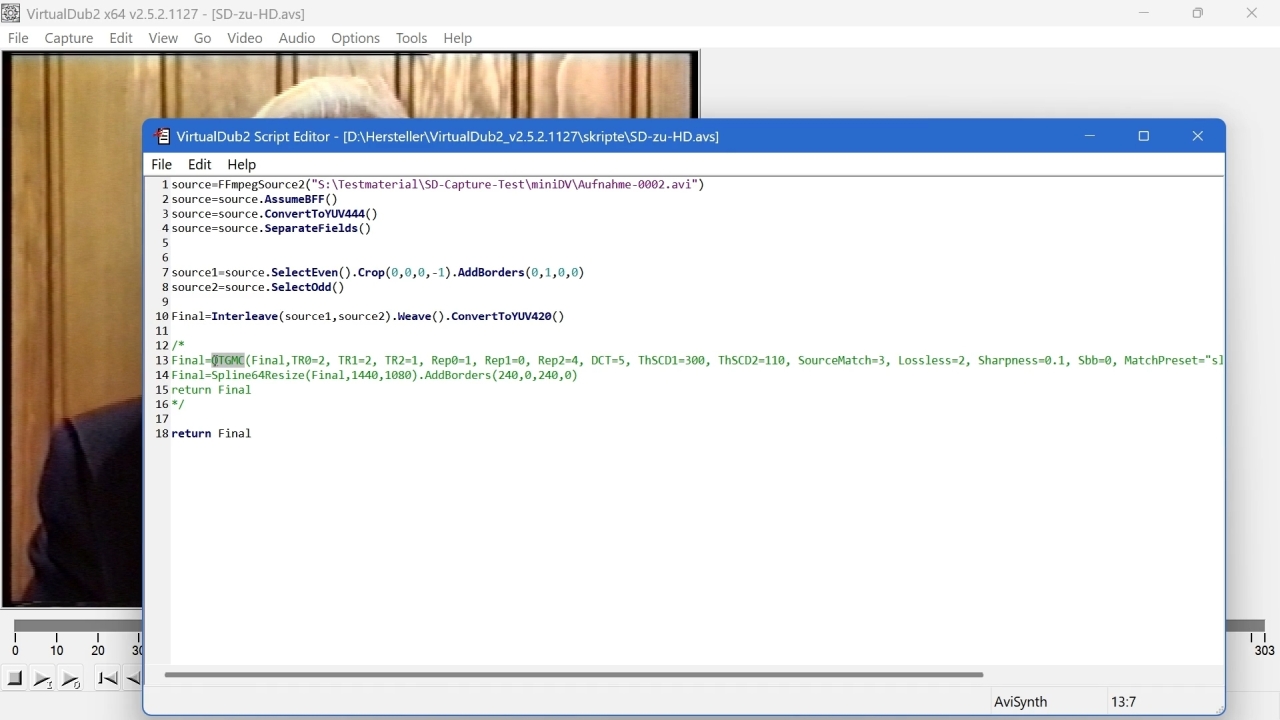
Task: Jump to the start of the video
Action: (x=108, y=679)
